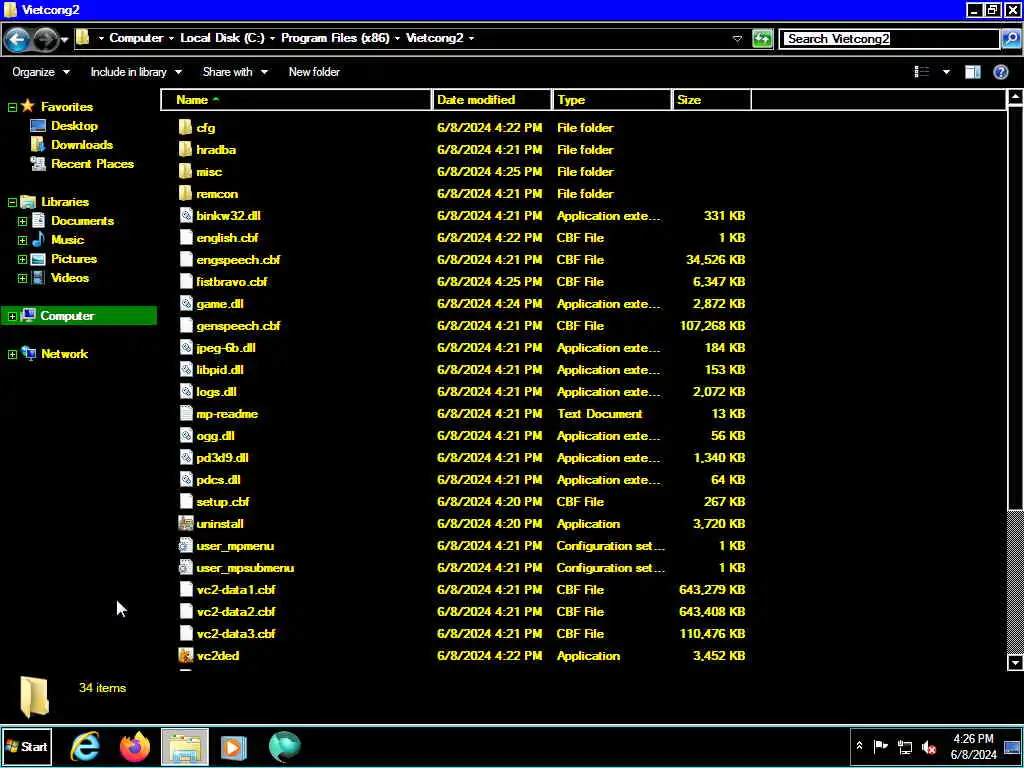Select the game.dll file icon
The height and width of the screenshot is (768, 1024).
[x=185, y=304]
